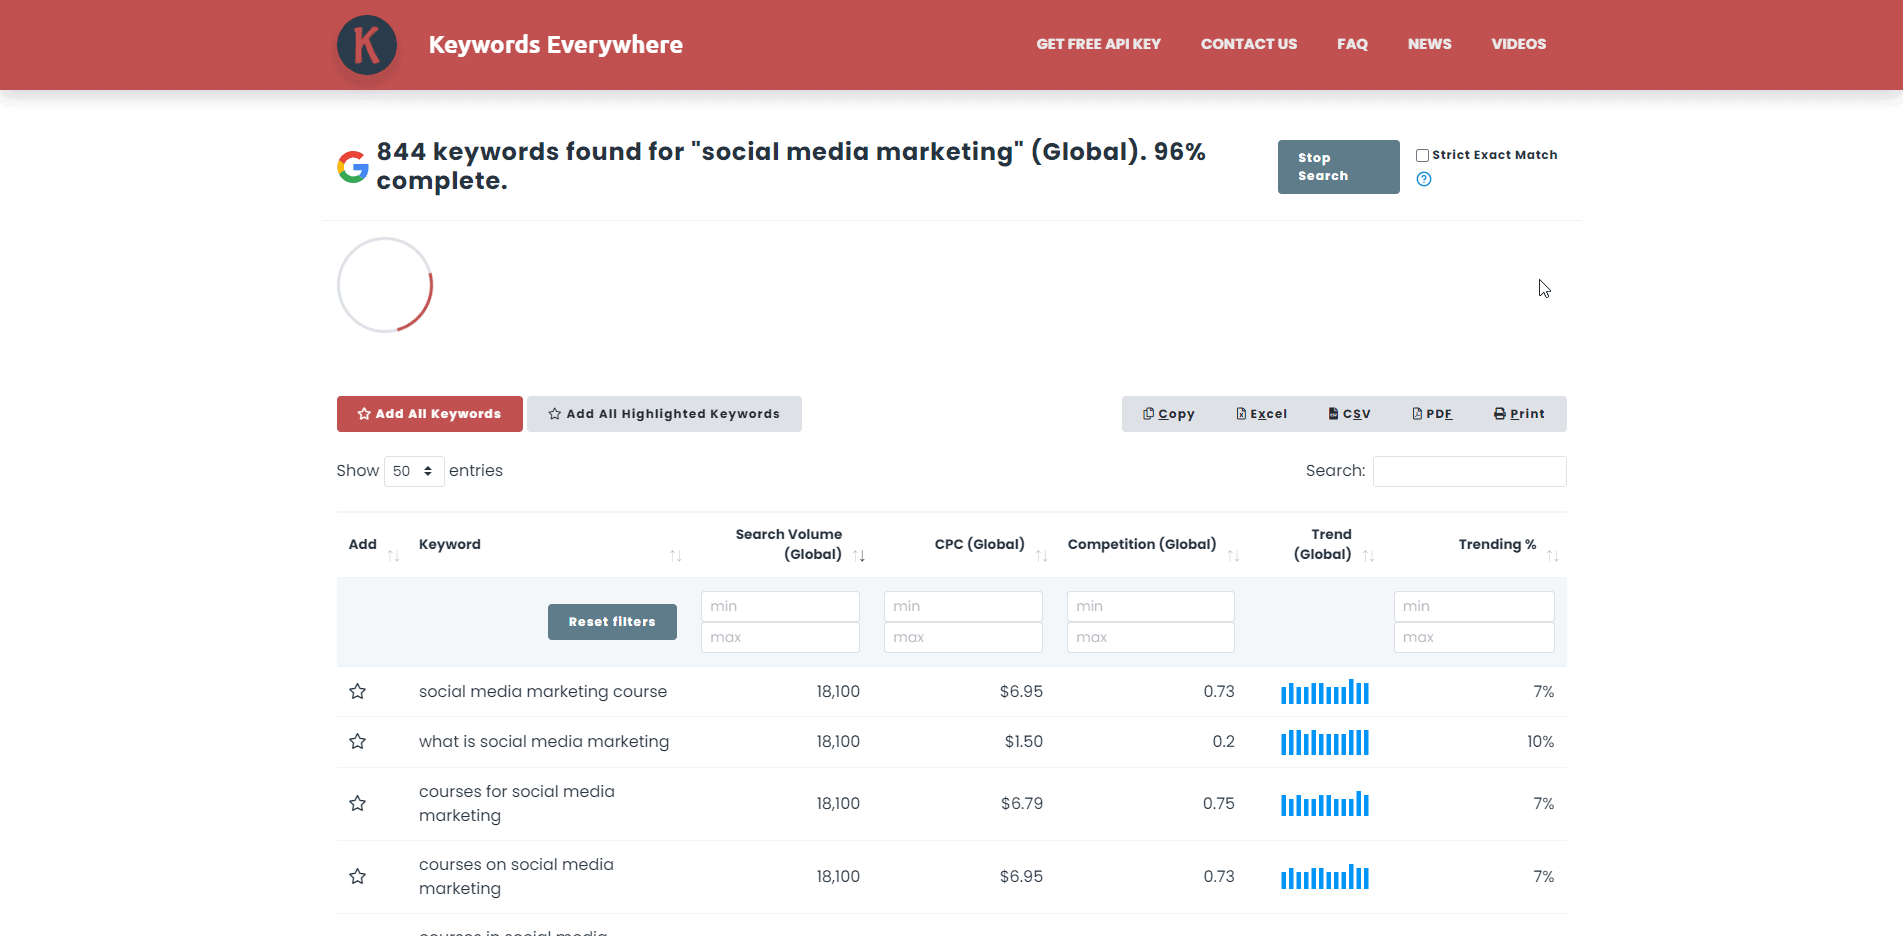
Task: Focus the table Search input field
Action: [x=1469, y=471]
